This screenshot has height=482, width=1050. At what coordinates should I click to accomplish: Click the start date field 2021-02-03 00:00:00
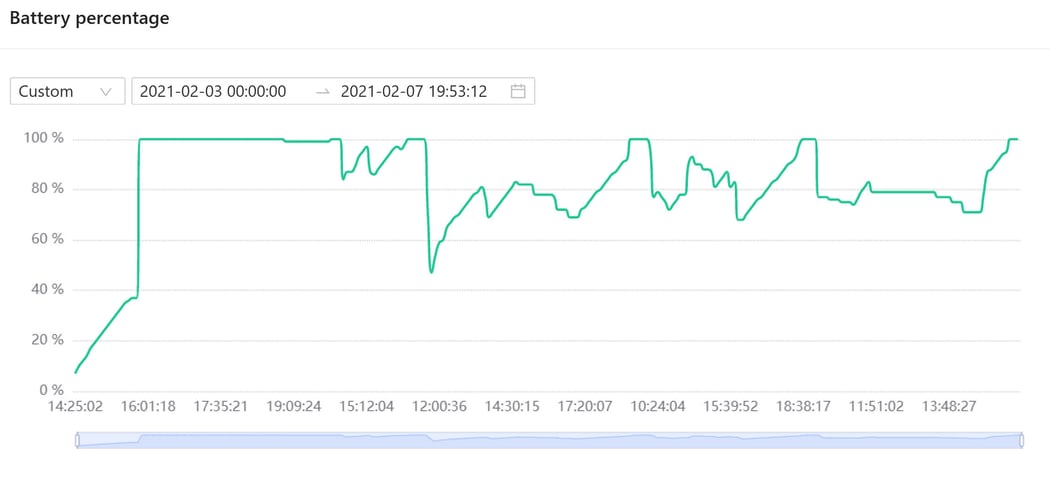coord(213,91)
